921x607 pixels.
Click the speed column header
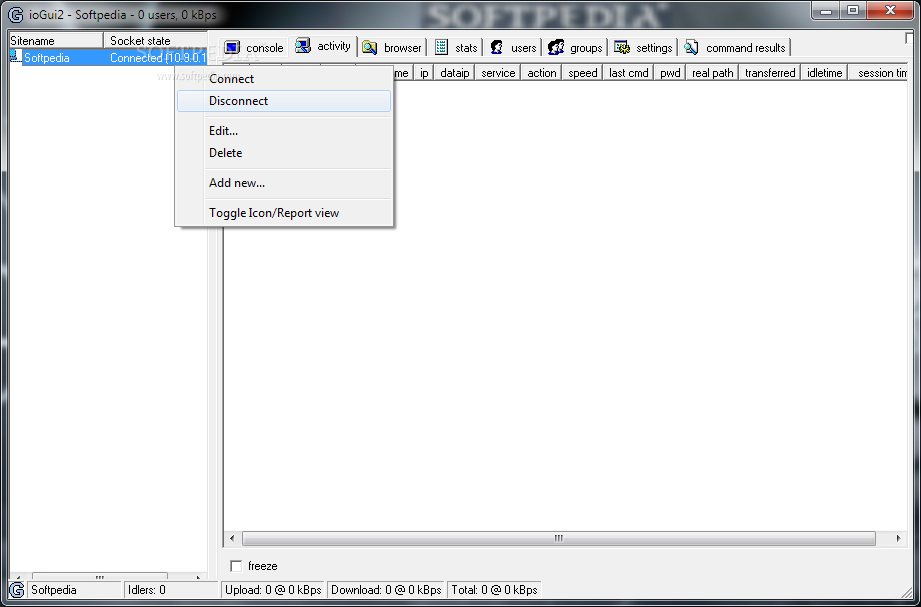[583, 73]
